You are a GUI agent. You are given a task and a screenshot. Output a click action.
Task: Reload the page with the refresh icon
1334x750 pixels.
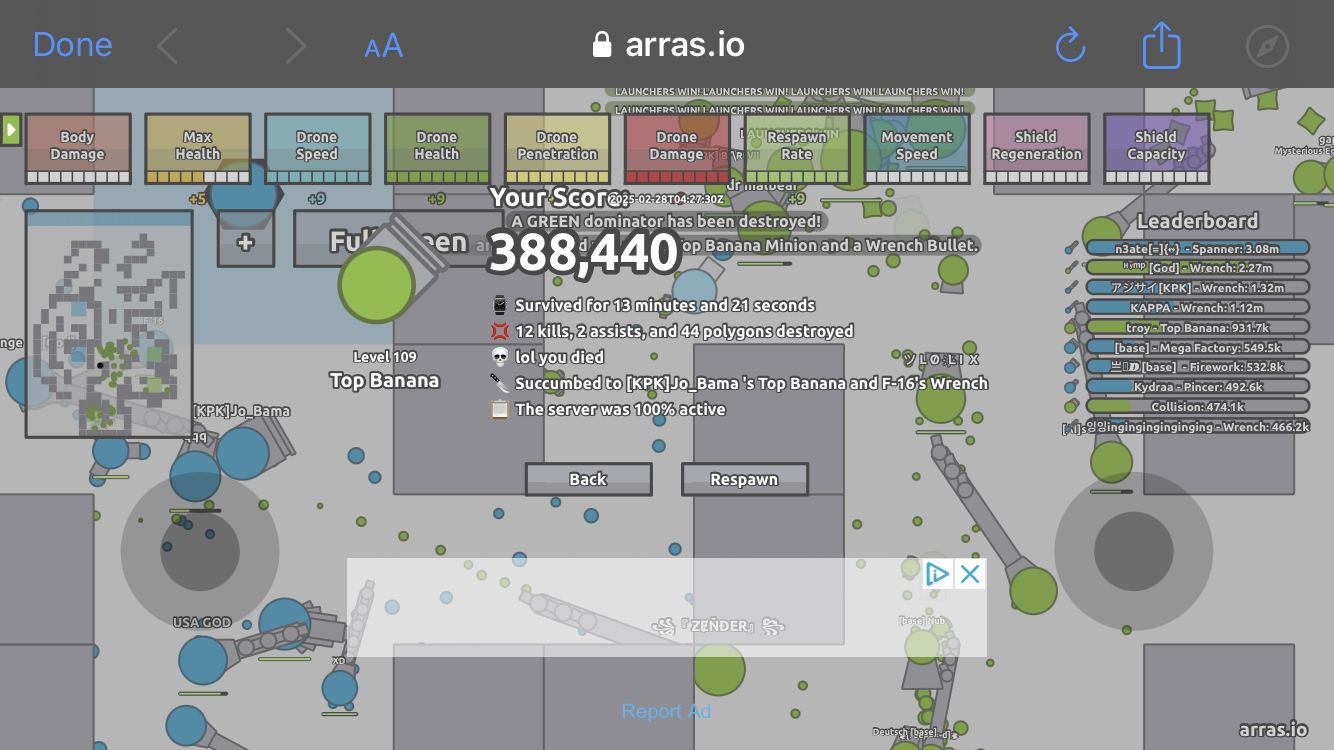tap(1070, 45)
